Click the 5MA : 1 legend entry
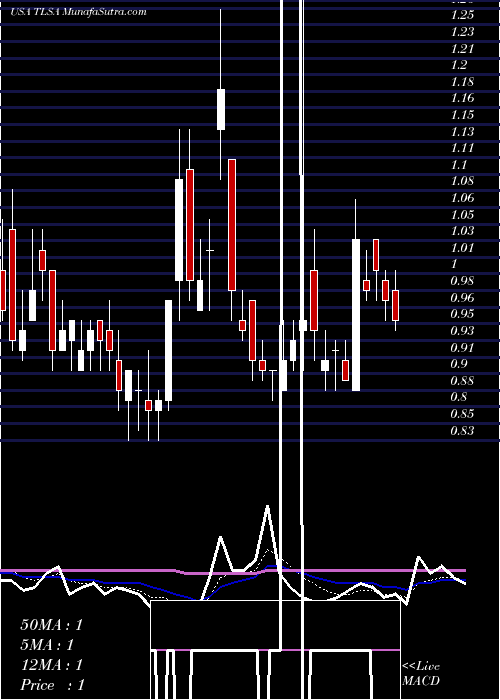This screenshot has height=700, width=500. tap(46, 645)
